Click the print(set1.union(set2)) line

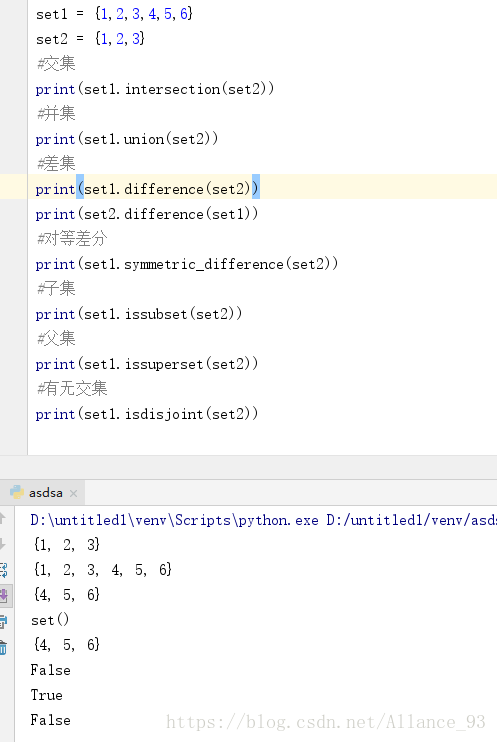click(x=126, y=139)
